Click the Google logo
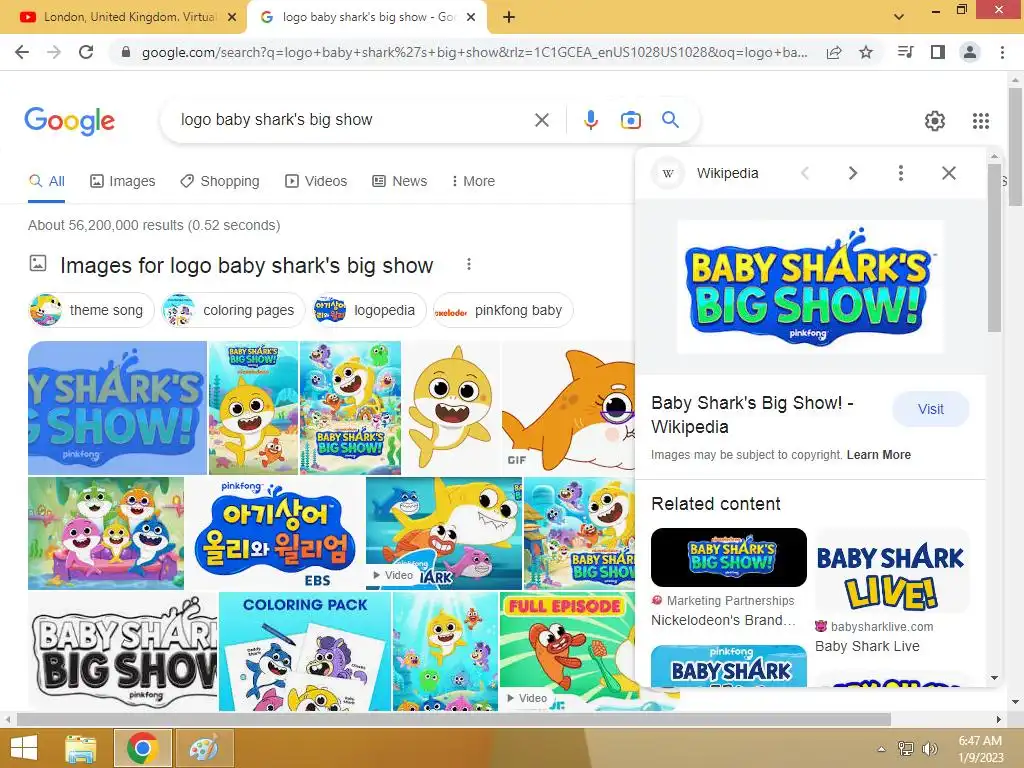 [69, 121]
